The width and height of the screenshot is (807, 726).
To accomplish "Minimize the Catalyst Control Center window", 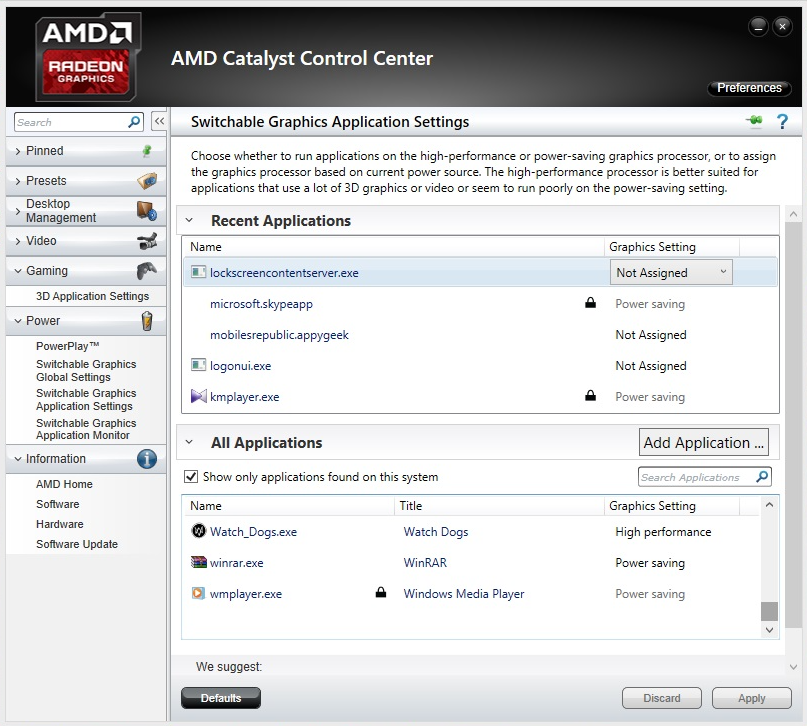I will coord(758,26).
